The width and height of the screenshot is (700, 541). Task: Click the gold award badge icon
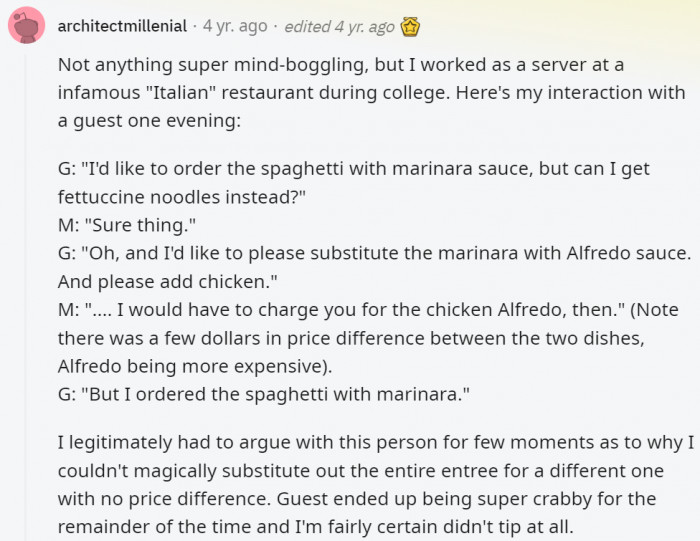point(410,26)
